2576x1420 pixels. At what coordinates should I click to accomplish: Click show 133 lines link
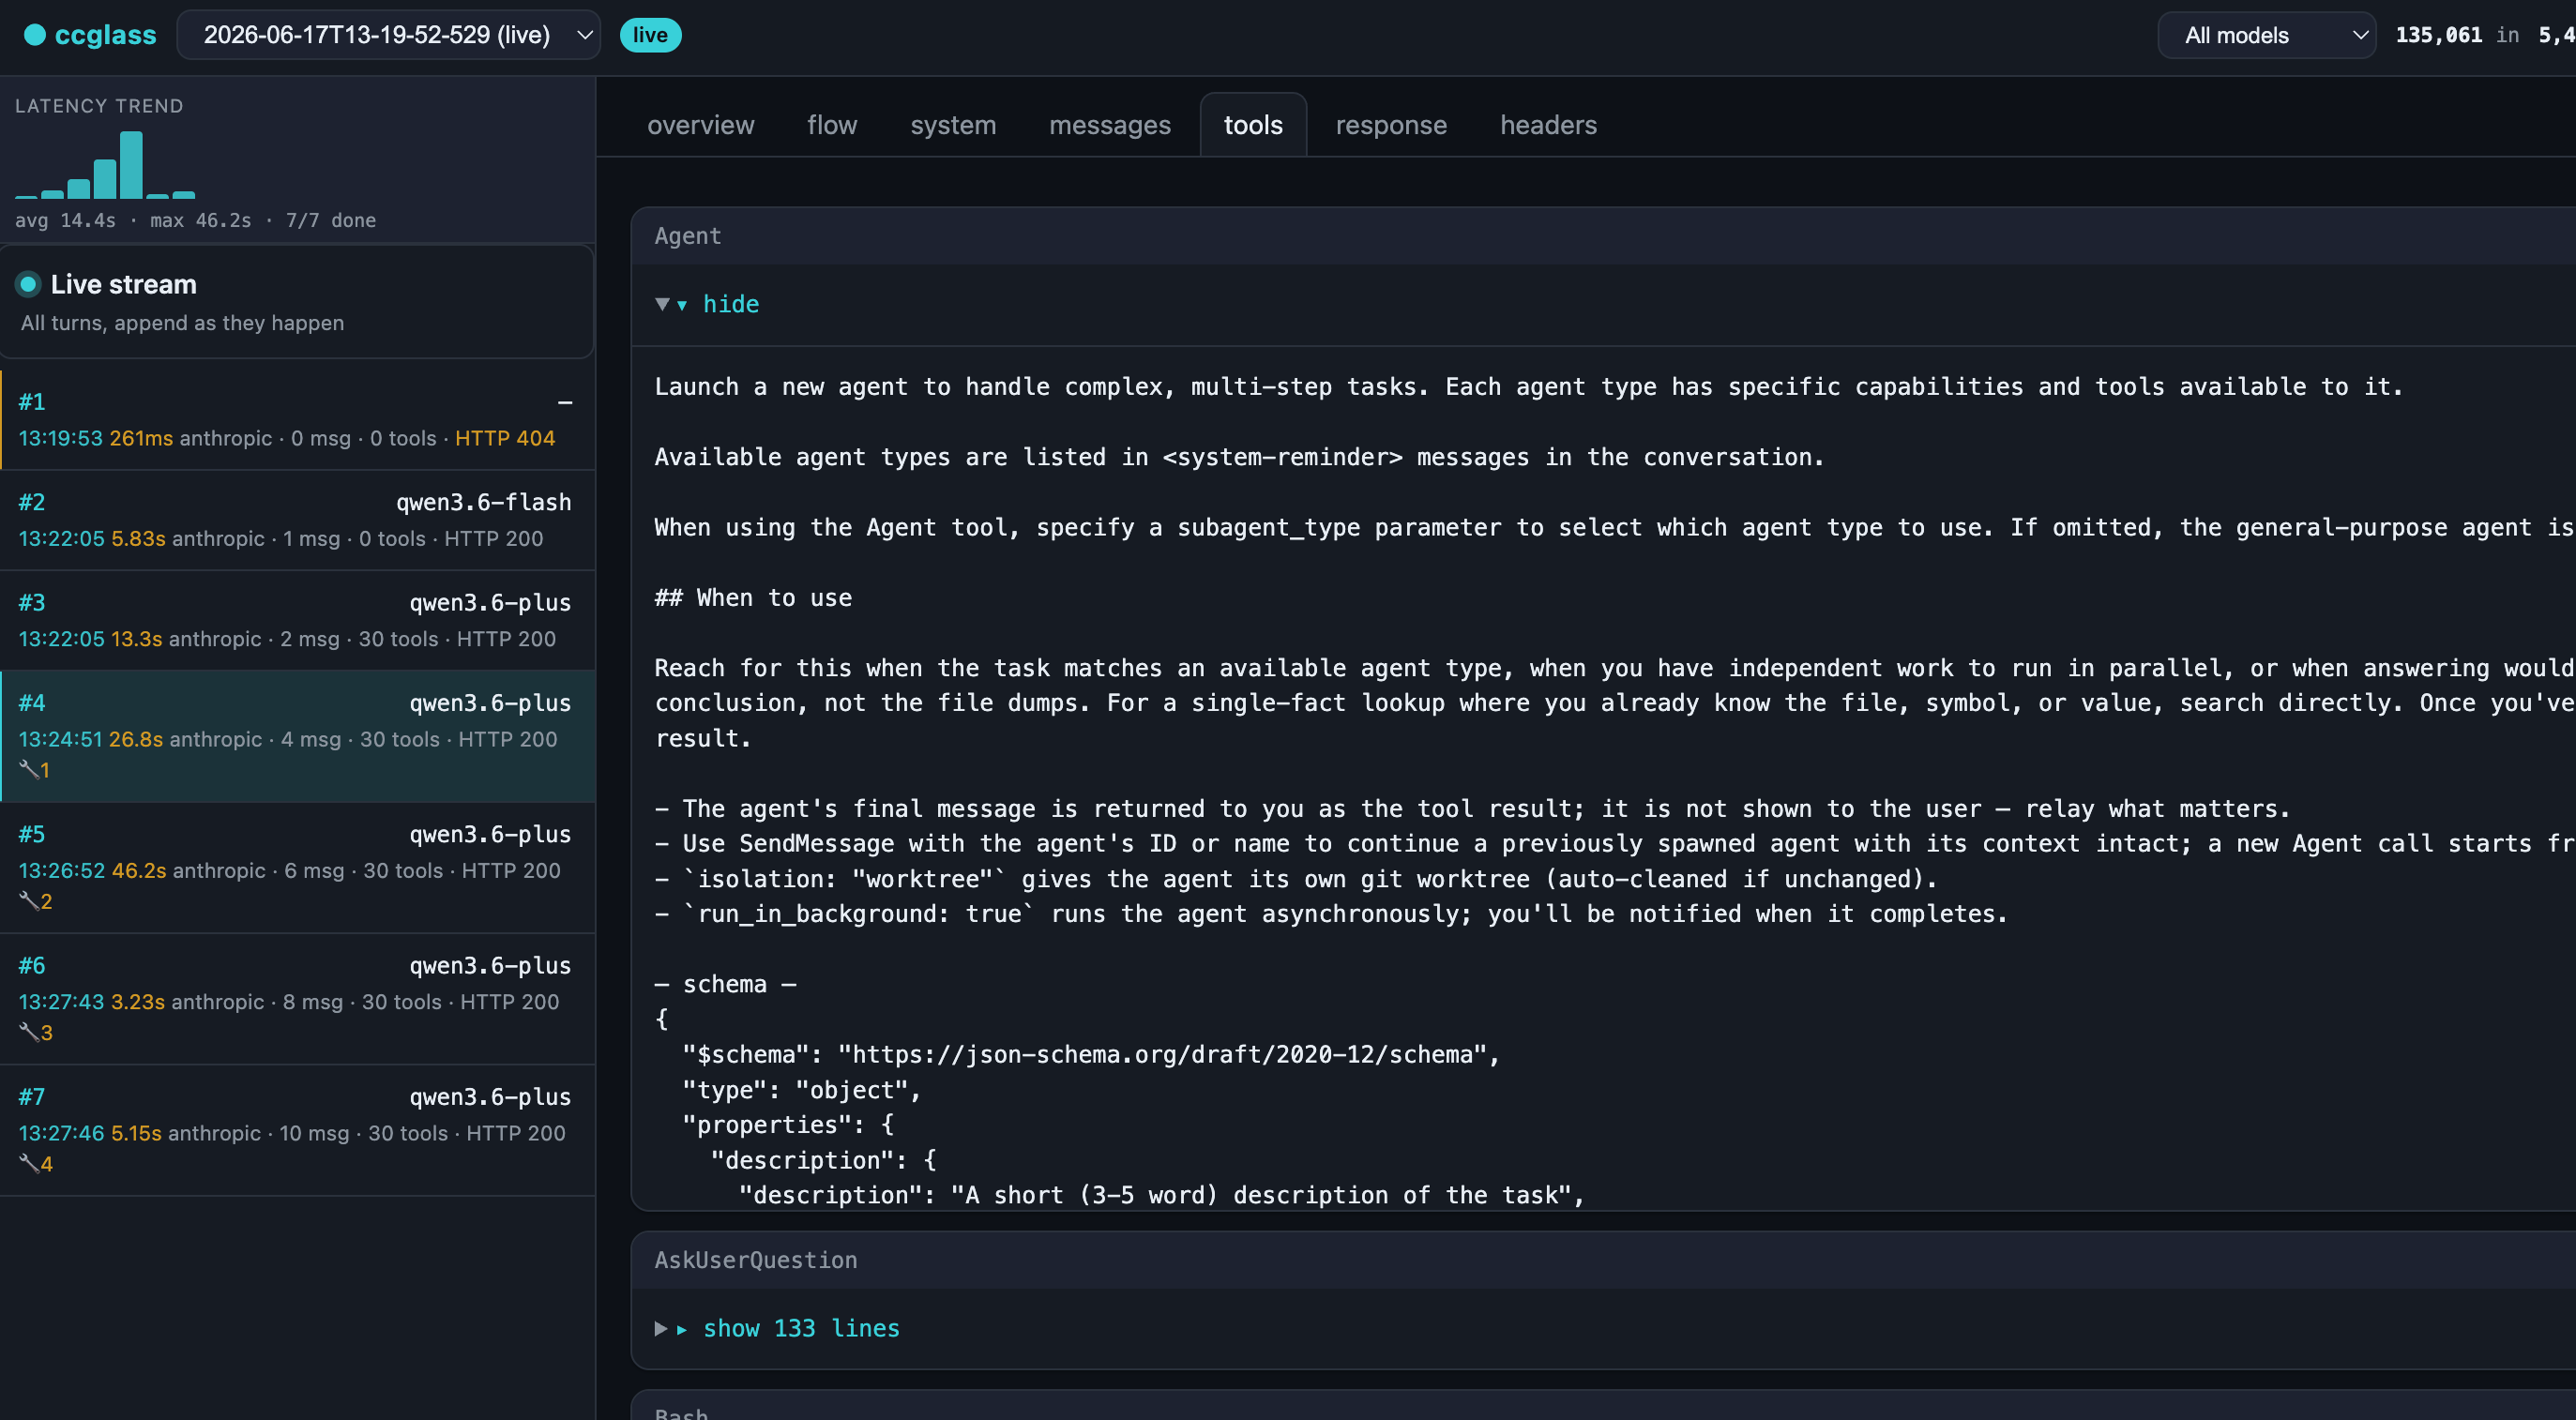point(801,1328)
